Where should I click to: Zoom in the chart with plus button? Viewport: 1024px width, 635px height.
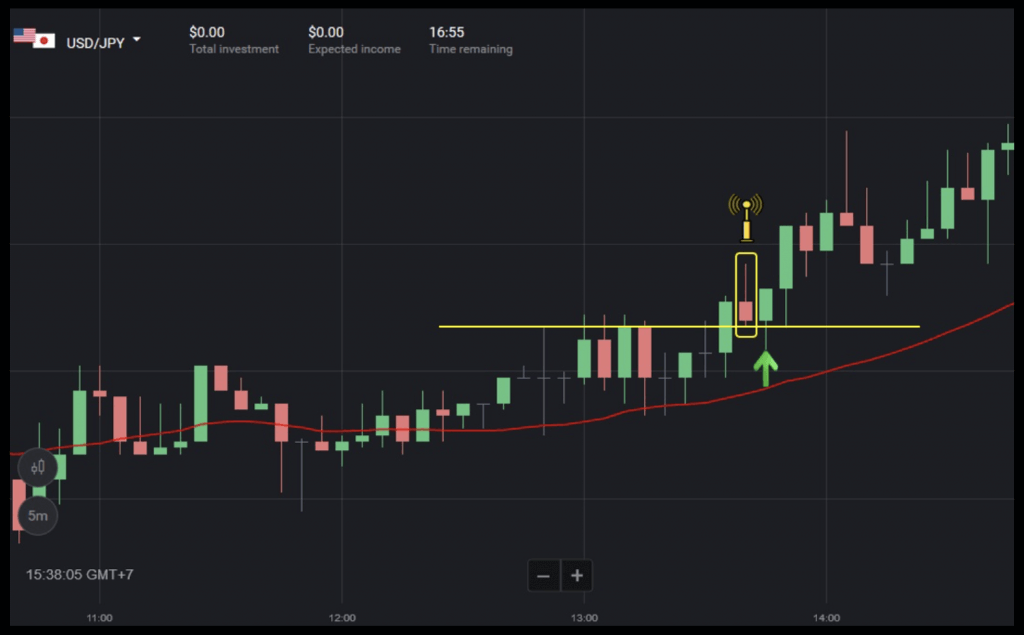click(x=577, y=576)
